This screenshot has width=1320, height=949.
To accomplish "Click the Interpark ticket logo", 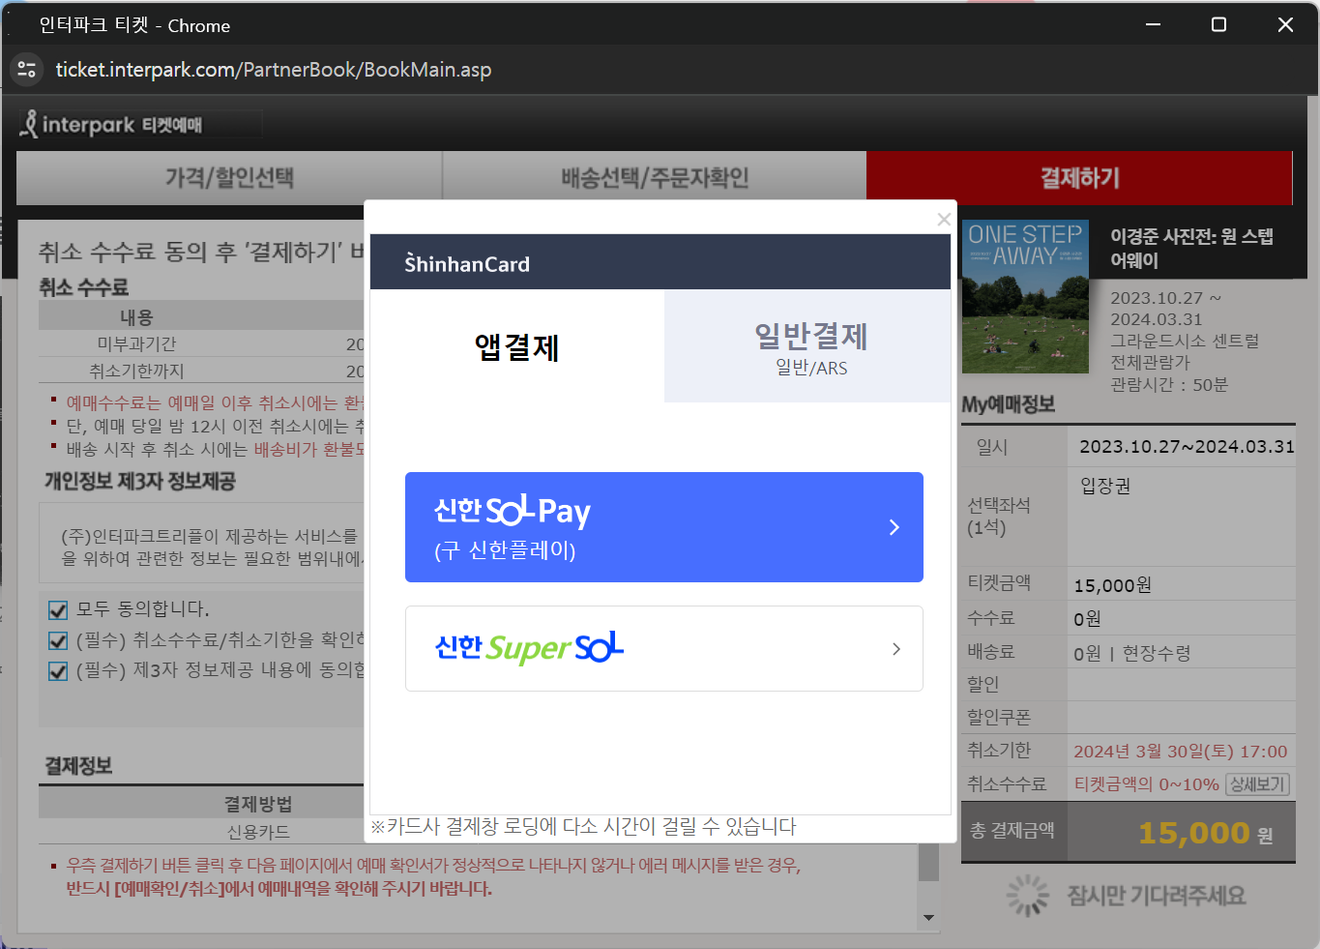I will click(111, 124).
